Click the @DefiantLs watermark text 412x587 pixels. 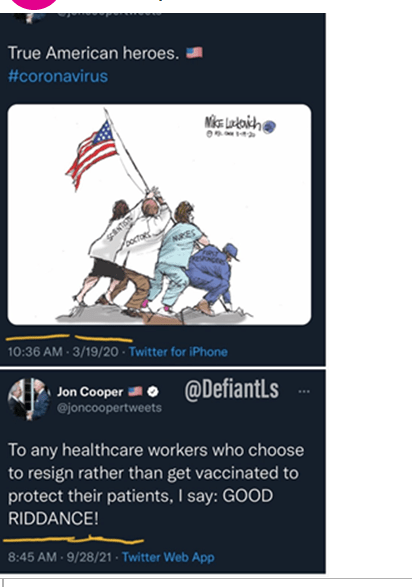232,390
